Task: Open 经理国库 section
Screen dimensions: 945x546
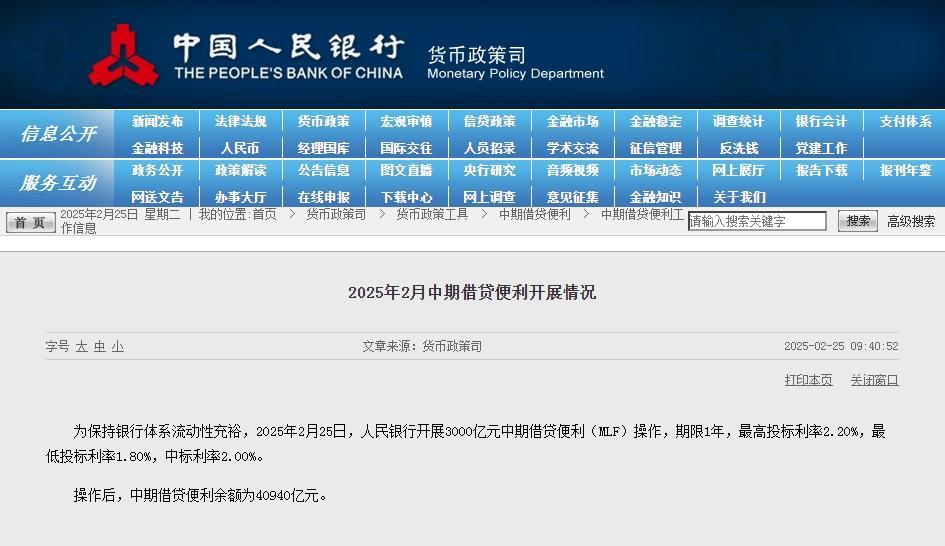Action: (x=324, y=148)
